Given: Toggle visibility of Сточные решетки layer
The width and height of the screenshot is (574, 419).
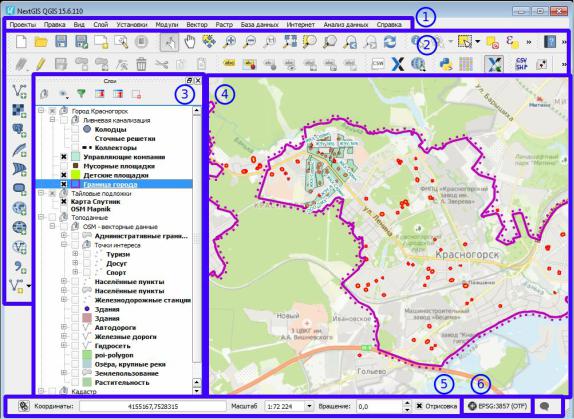Looking at the screenshot, I should 75,138.
